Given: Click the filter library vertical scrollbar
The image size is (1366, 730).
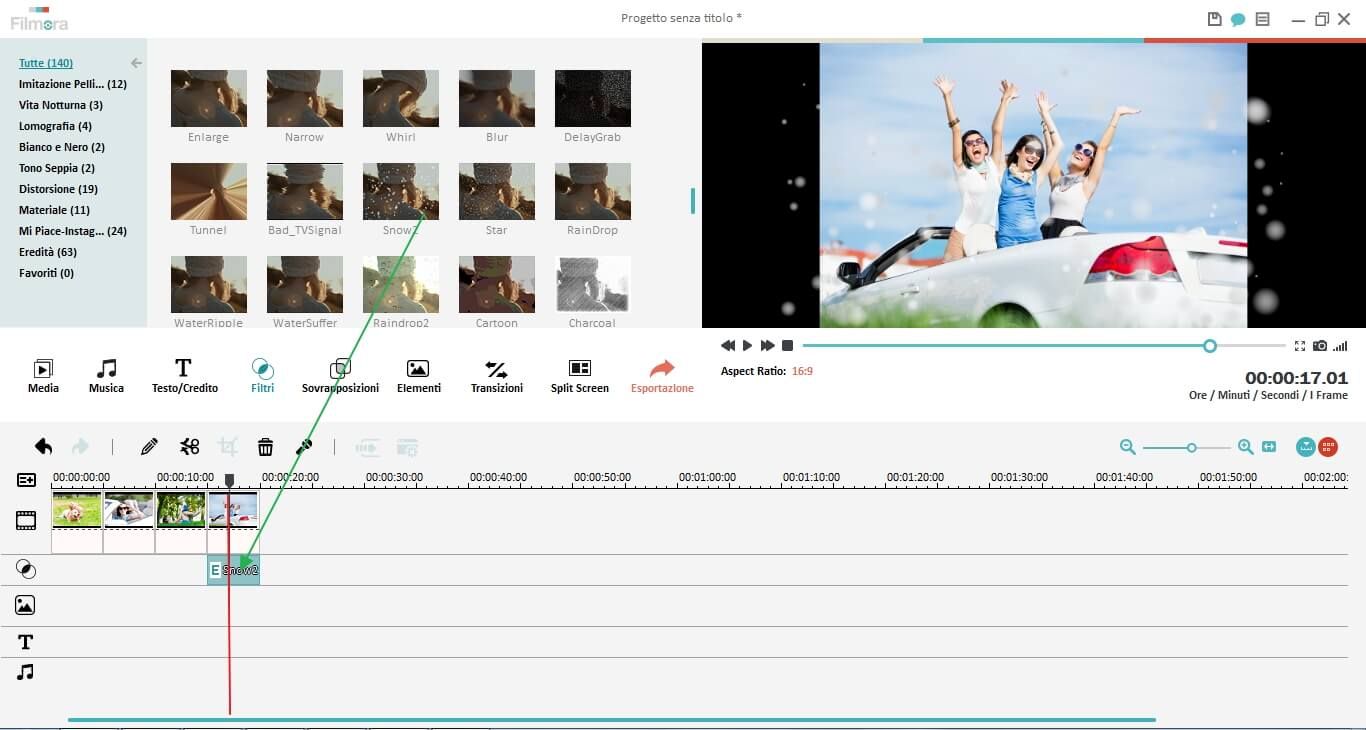Looking at the screenshot, I should pos(692,201).
